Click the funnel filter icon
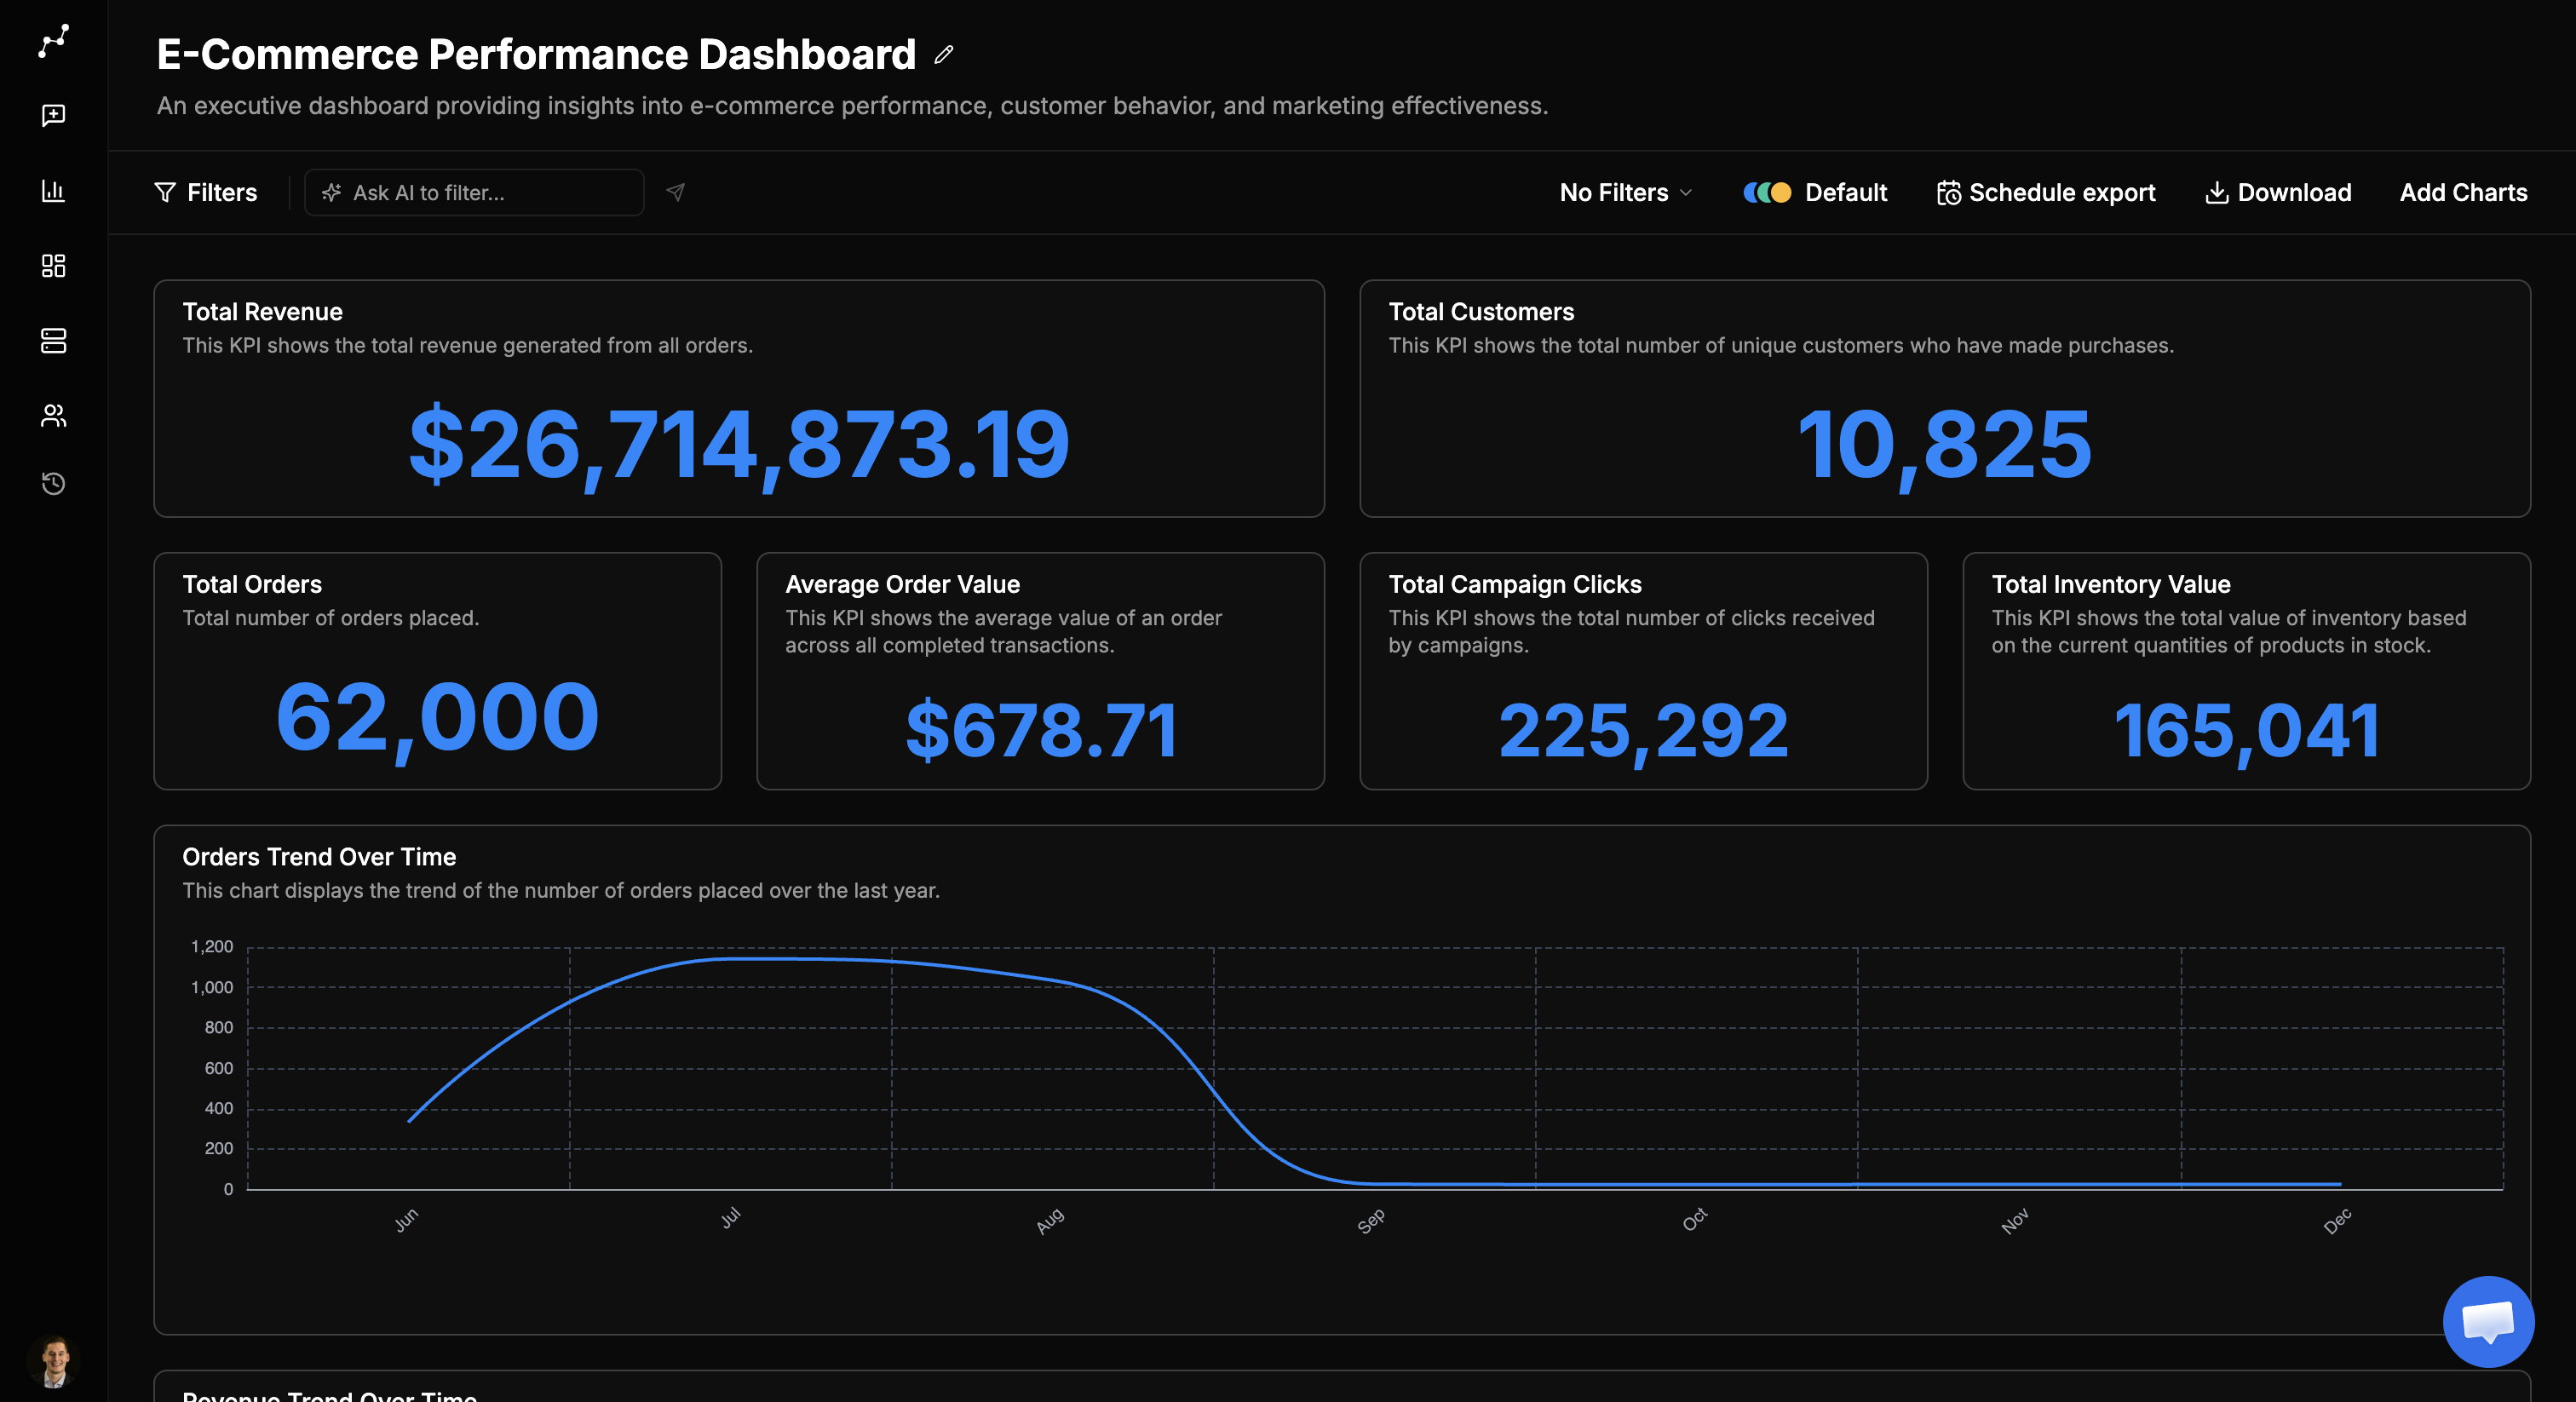The width and height of the screenshot is (2576, 1402). point(165,192)
